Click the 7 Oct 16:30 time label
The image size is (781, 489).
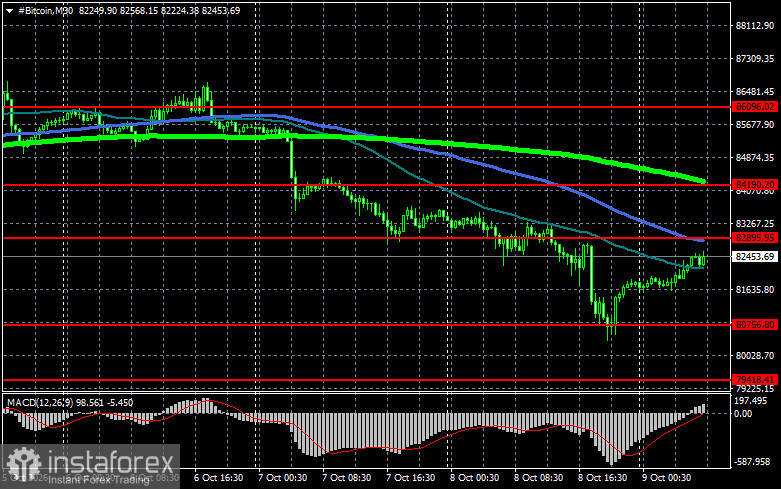(x=410, y=478)
